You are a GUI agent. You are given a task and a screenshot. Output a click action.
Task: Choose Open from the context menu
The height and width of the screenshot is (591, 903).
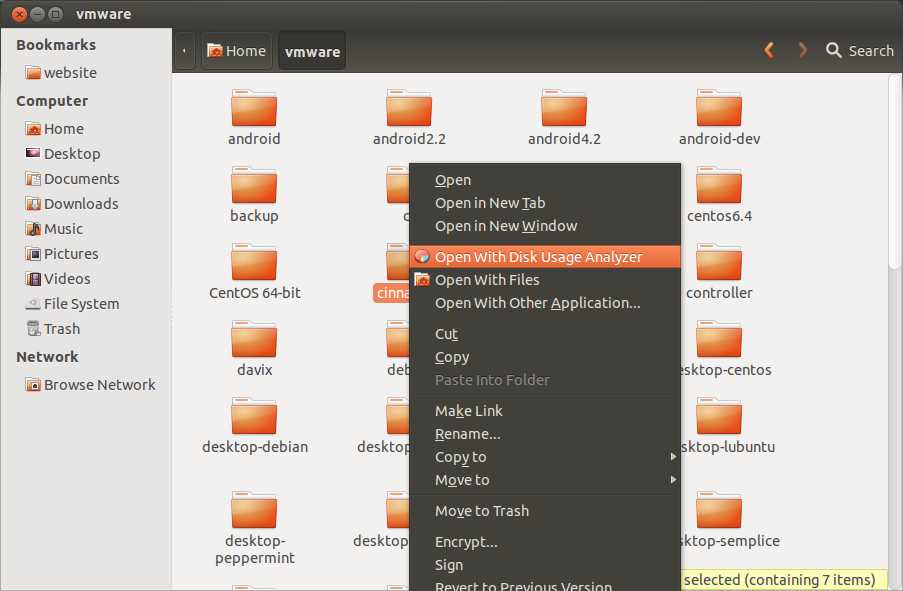[545, 180]
